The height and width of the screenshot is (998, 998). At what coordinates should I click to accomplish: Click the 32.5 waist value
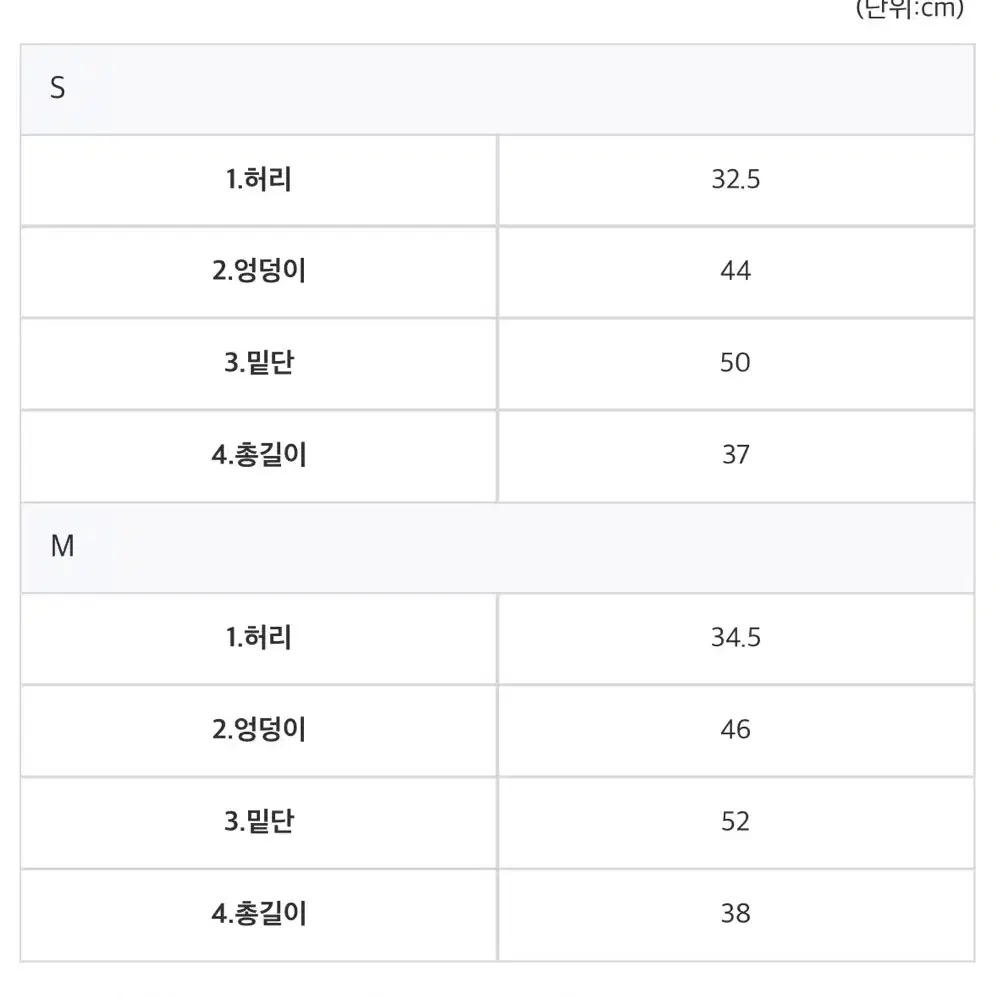736,179
